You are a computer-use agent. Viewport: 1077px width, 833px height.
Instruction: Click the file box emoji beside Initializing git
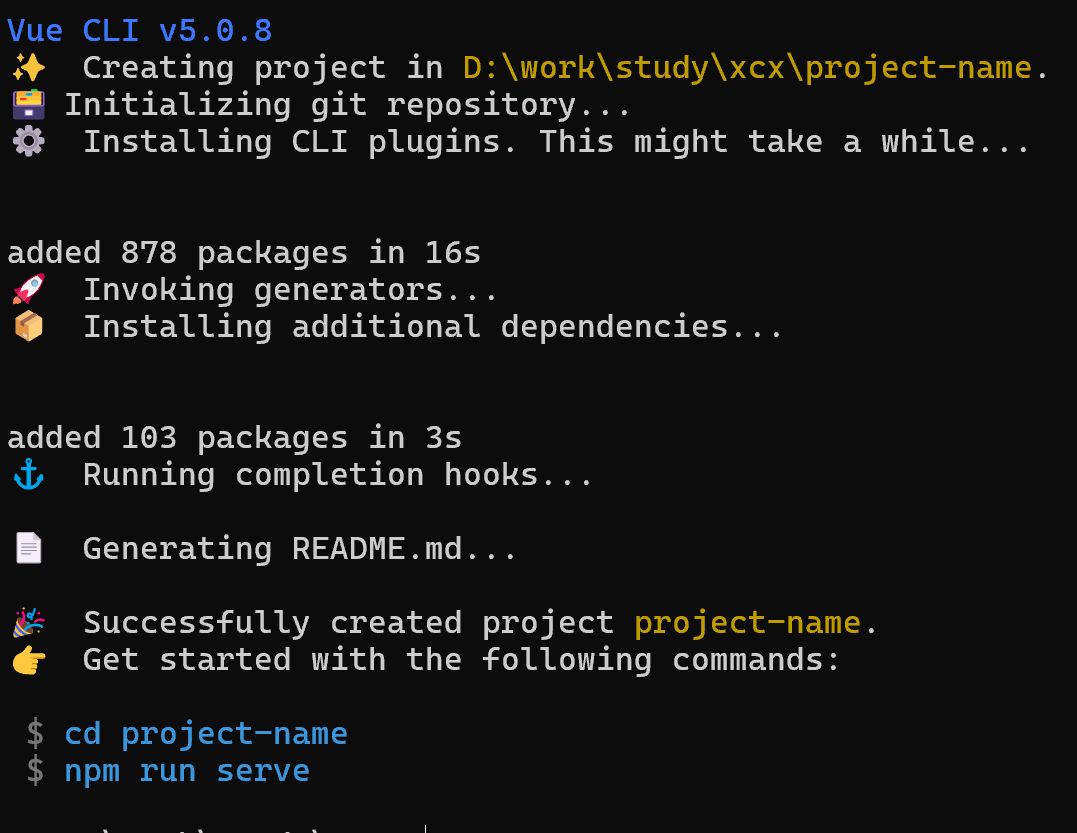(x=29, y=105)
